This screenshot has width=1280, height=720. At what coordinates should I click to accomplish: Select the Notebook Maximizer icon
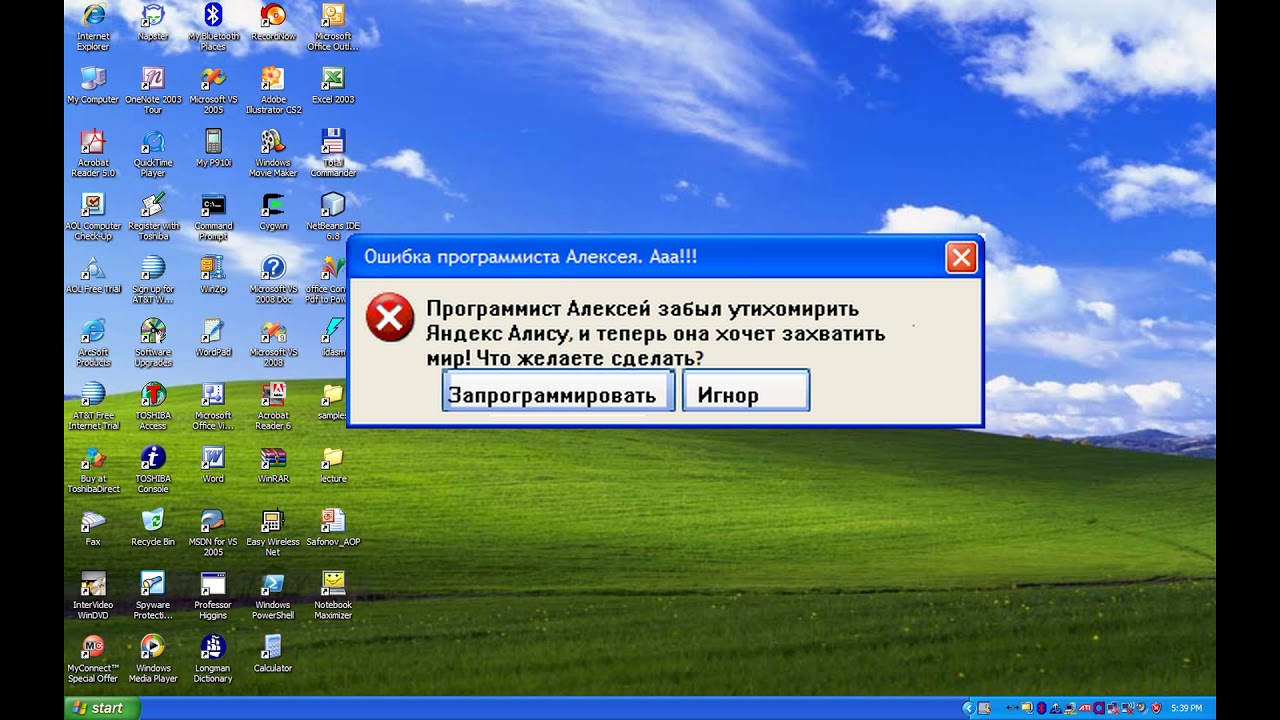[333, 594]
